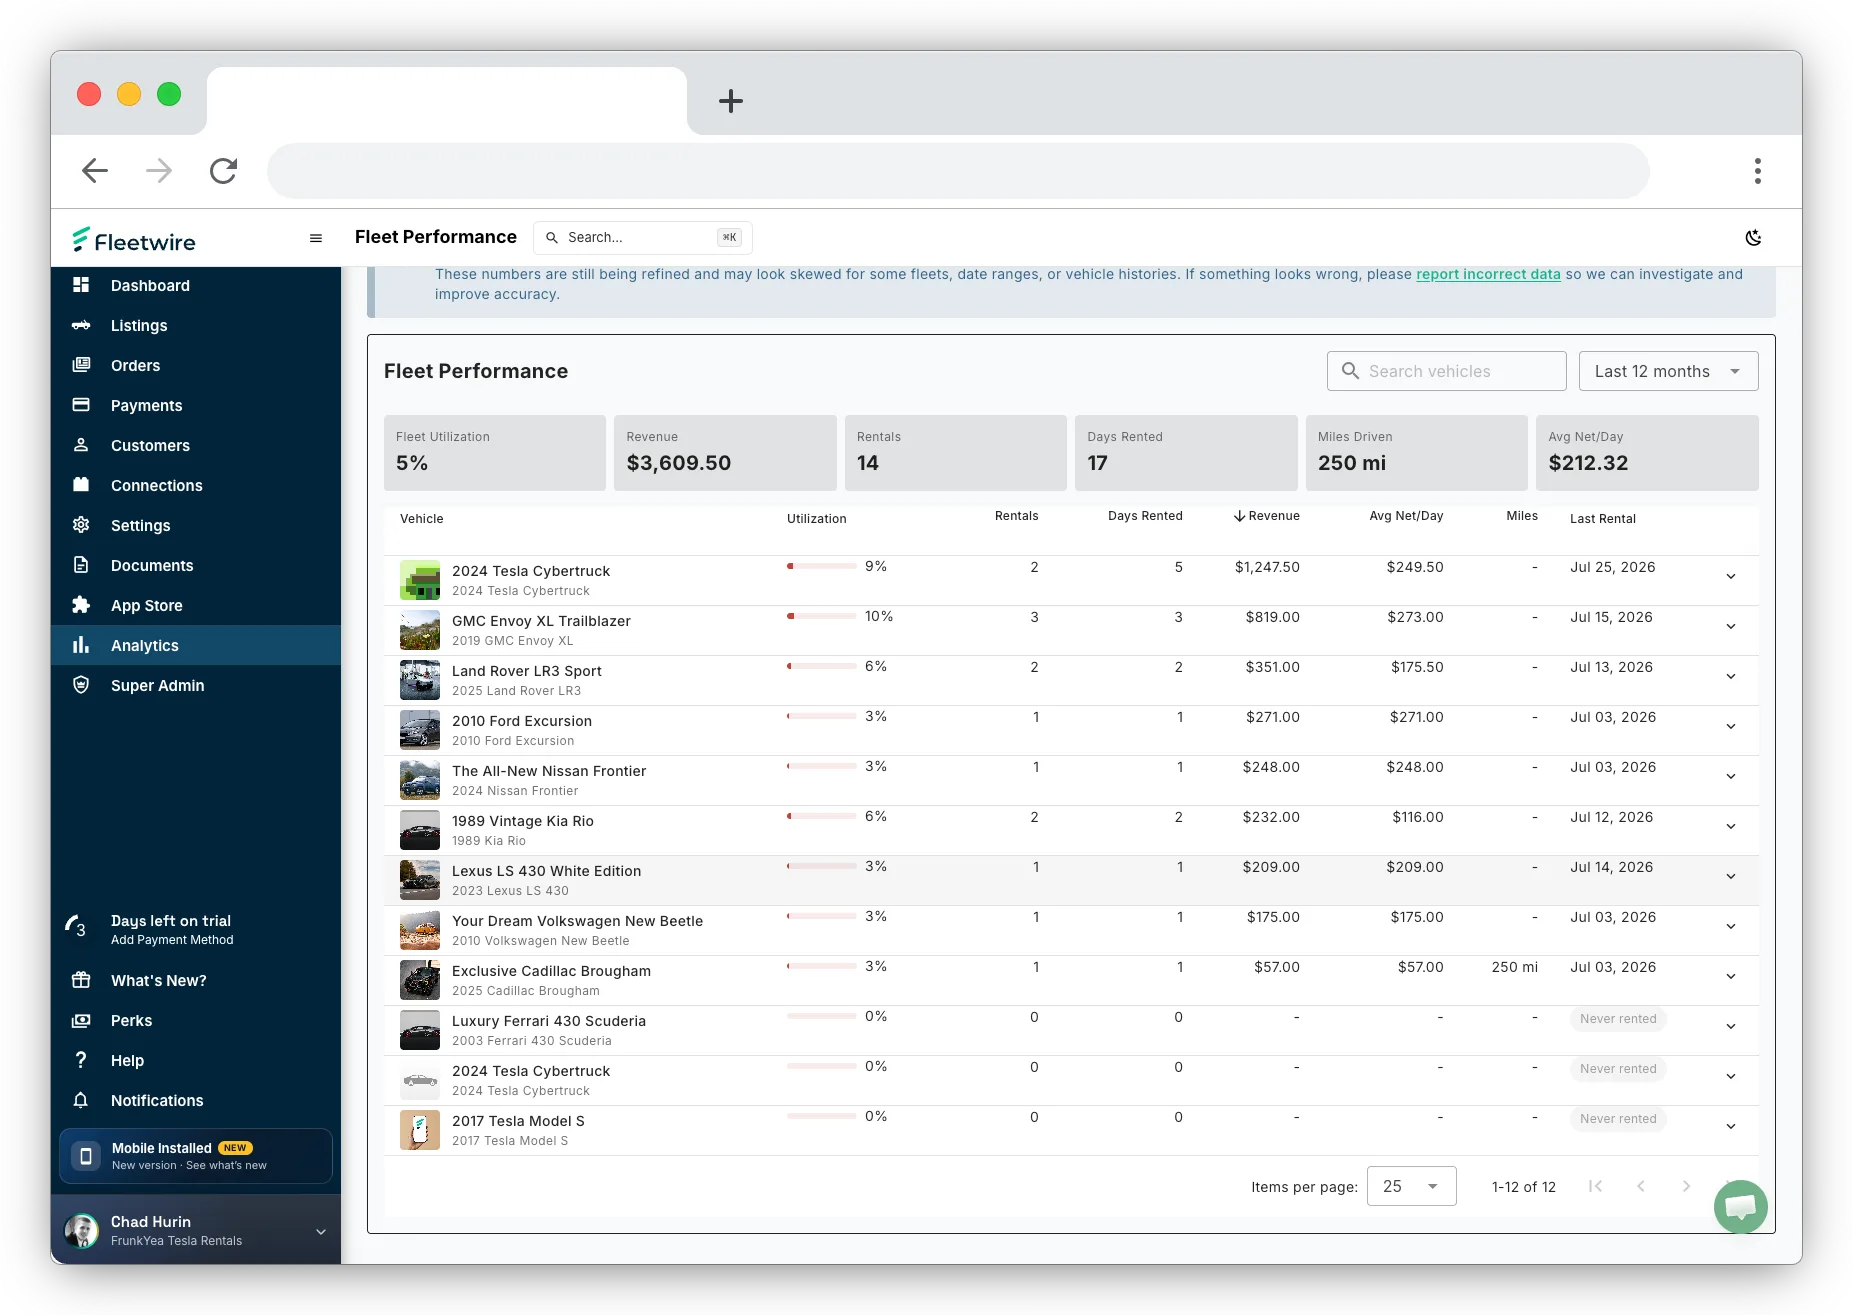The image size is (1853, 1315).
Task: Open the Super Admin menu item
Action: [196, 685]
